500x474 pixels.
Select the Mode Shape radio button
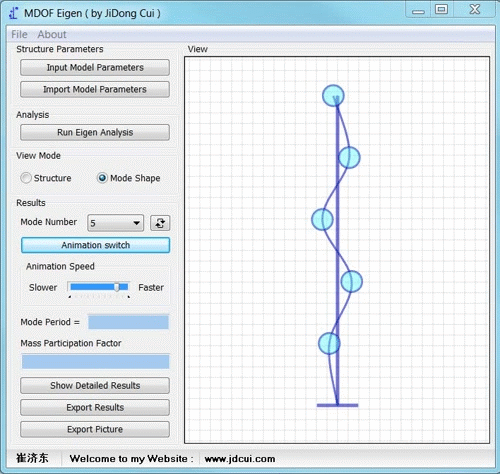click(102, 178)
